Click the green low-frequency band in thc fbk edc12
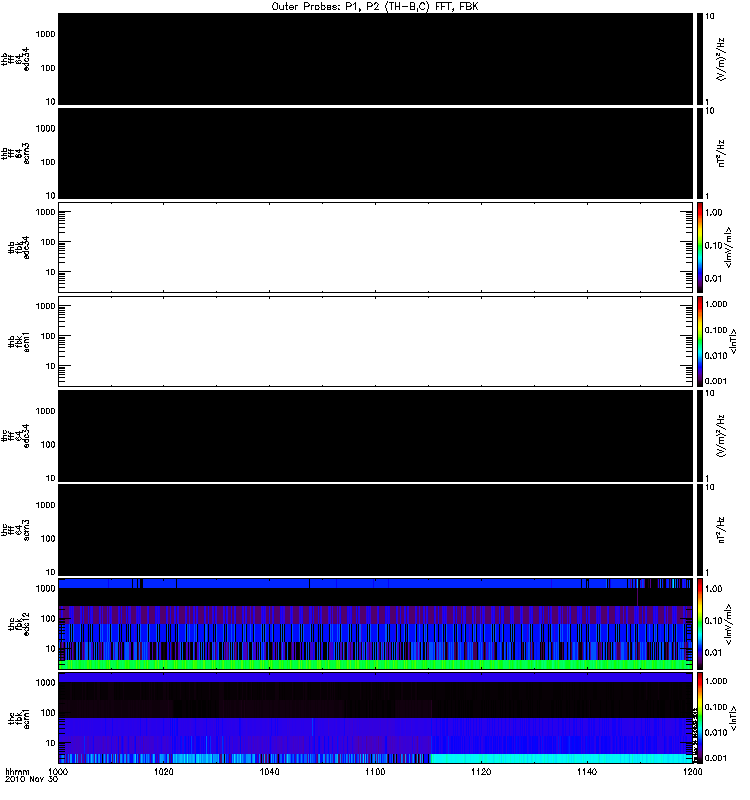Image resolution: width=750 pixels, height=800 pixels. [x=375, y=664]
